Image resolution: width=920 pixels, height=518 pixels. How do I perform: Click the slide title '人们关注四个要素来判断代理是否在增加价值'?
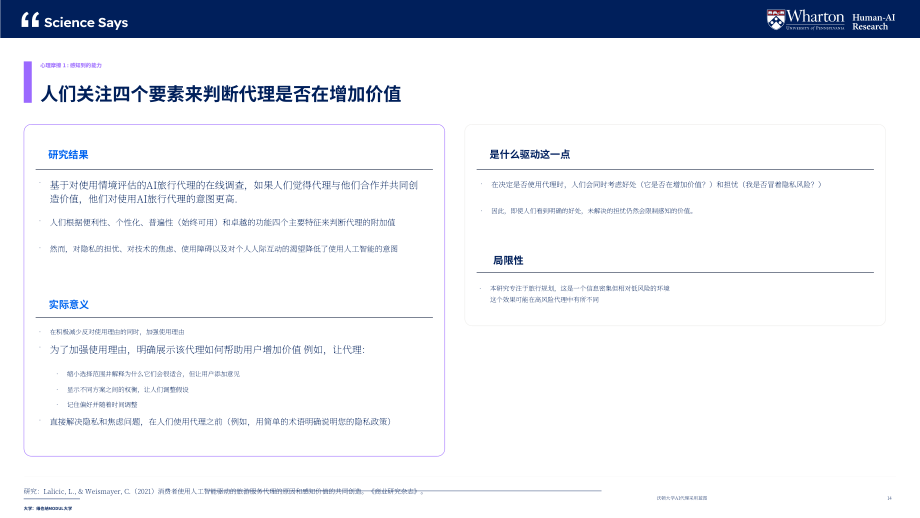221,94
